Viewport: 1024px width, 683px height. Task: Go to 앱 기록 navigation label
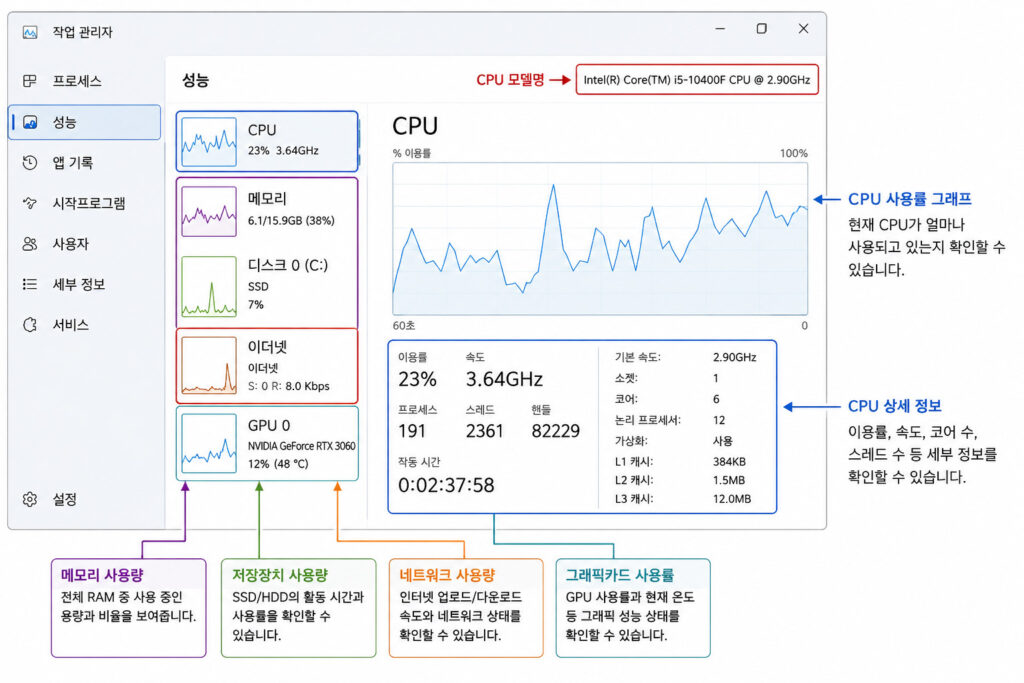(72, 163)
